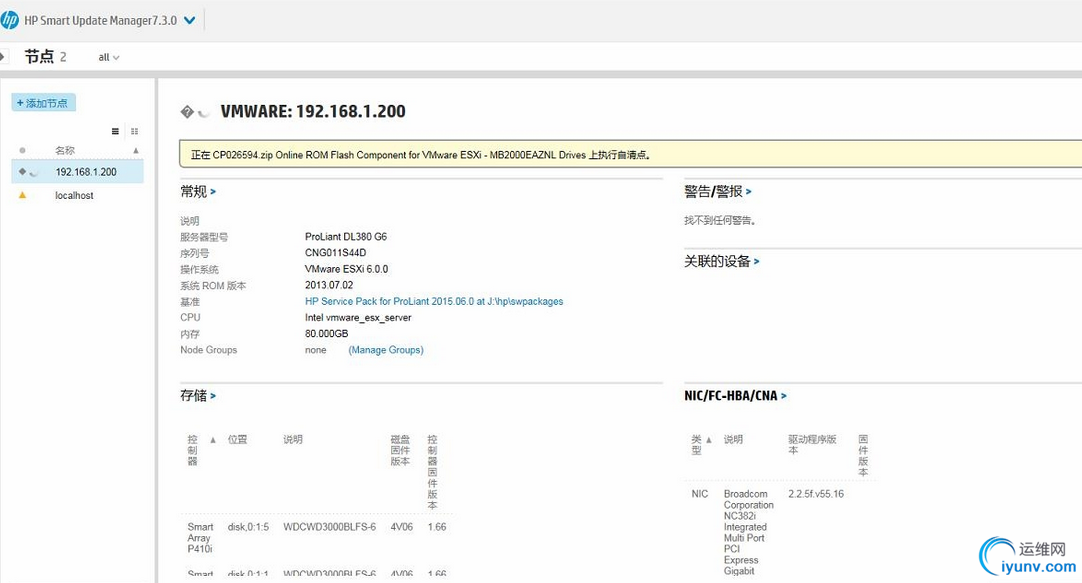Click Smart Array P410i cell
The height and width of the screenshot is (583, 1082).
(x=200, y=537)
